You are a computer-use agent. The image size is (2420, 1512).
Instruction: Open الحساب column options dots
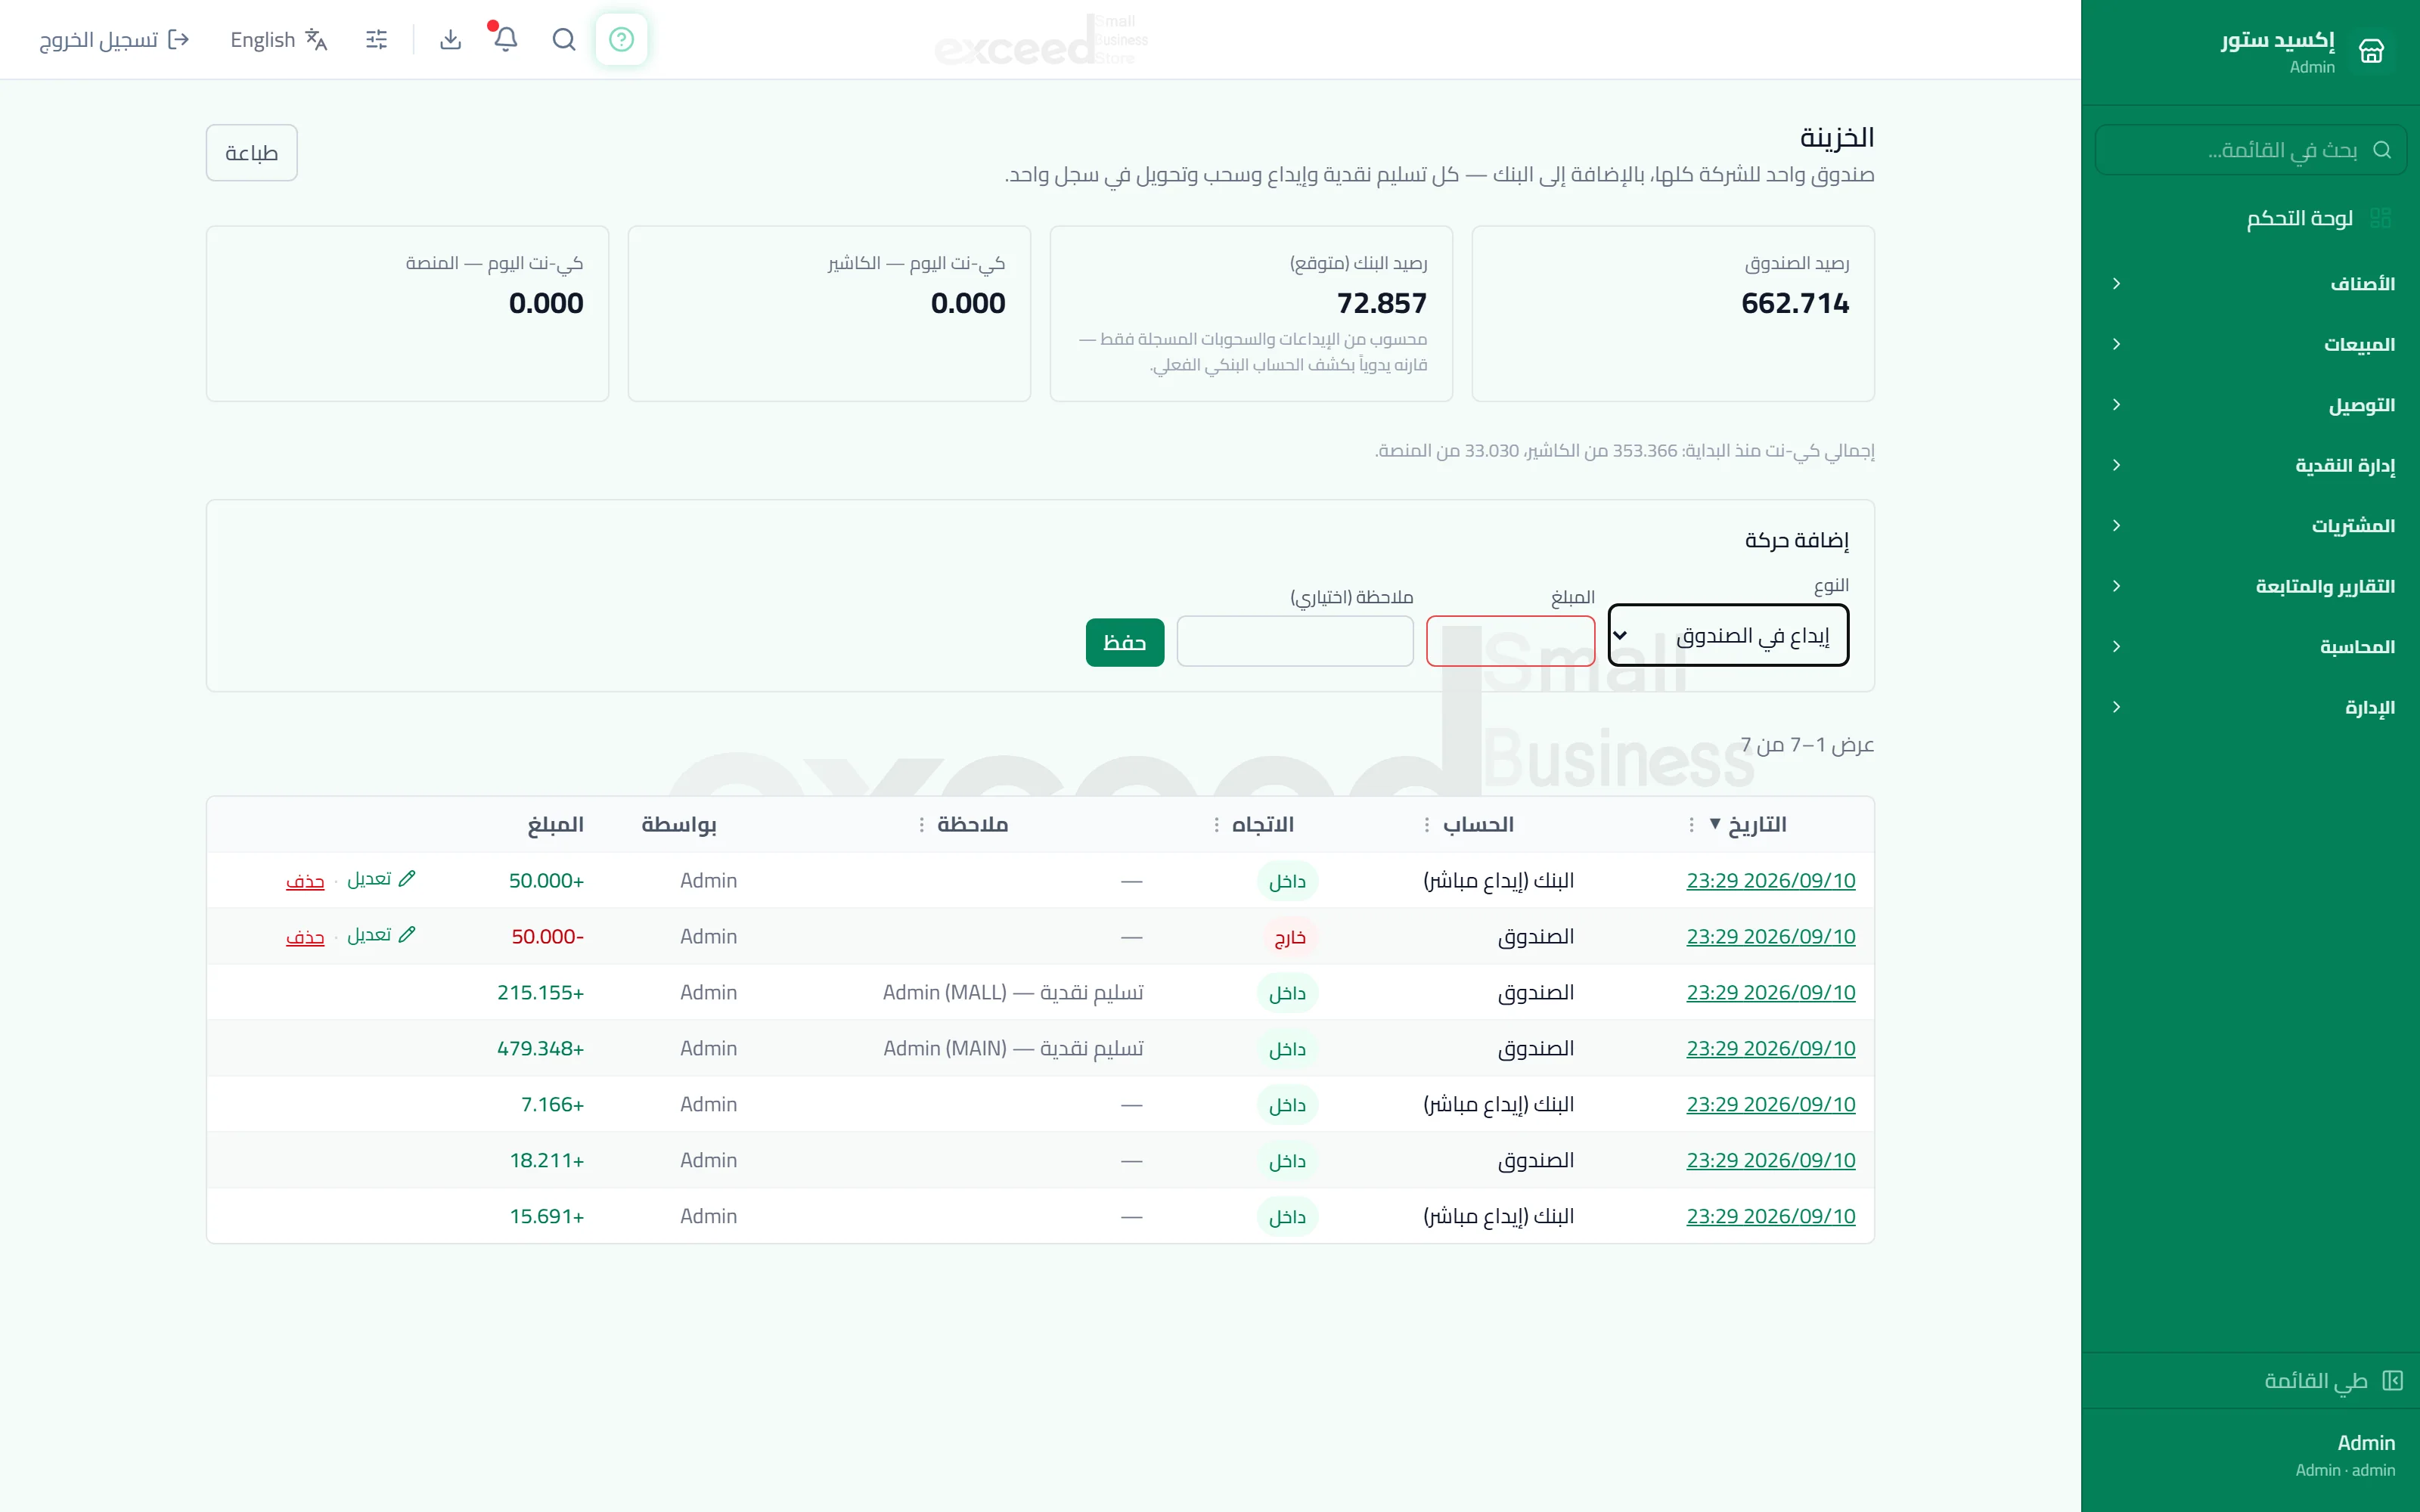coord(1427,824)
